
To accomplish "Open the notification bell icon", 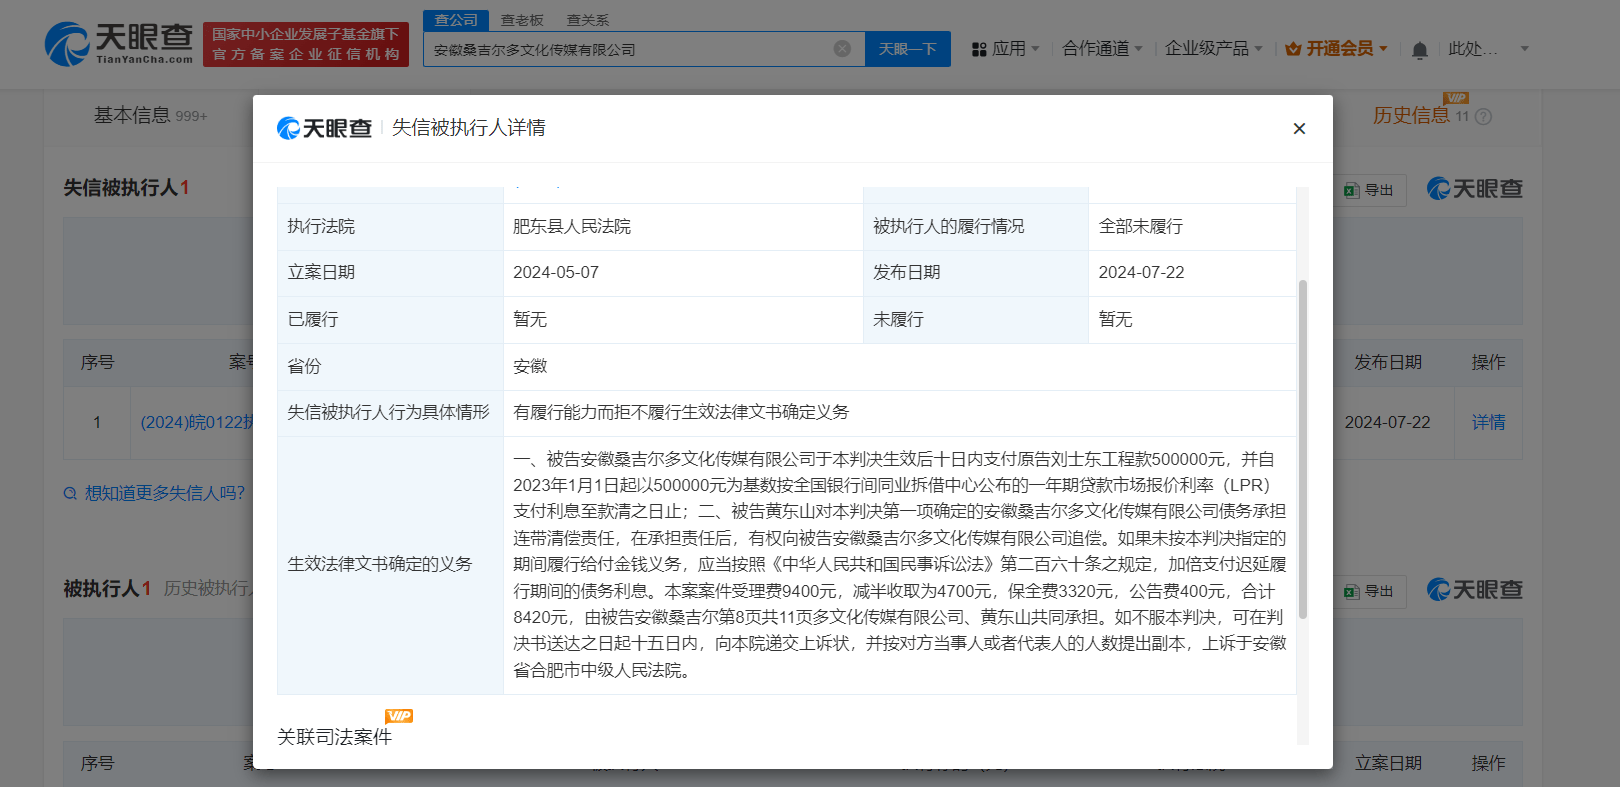I will (x=1419, y=50).
